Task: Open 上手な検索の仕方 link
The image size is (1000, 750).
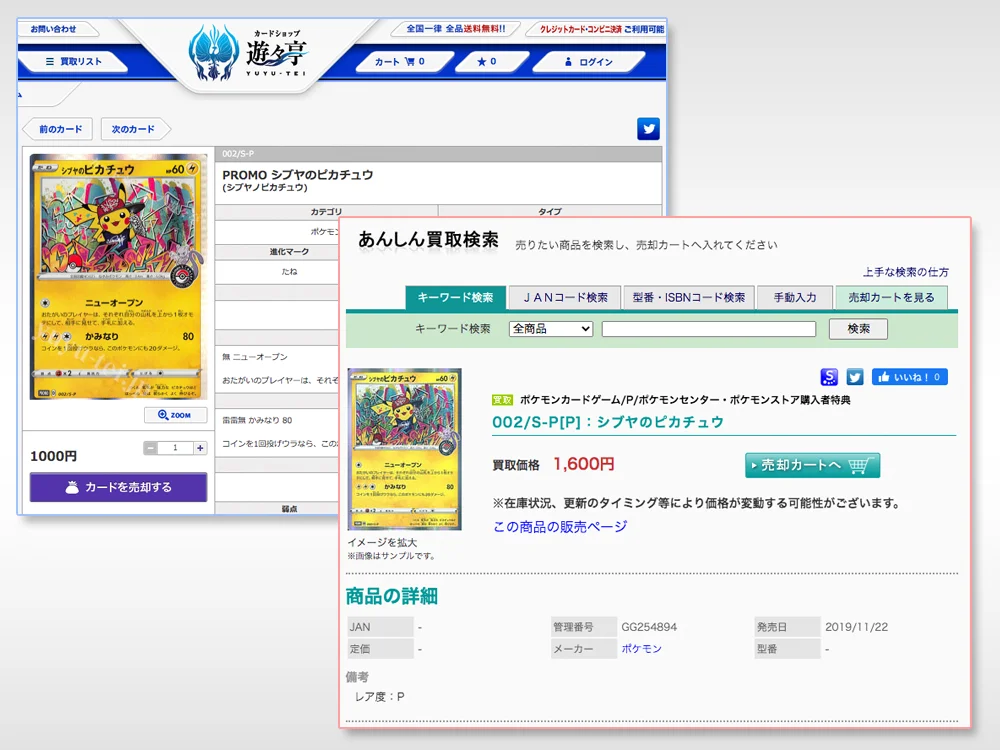Action: tap(906, 272)
